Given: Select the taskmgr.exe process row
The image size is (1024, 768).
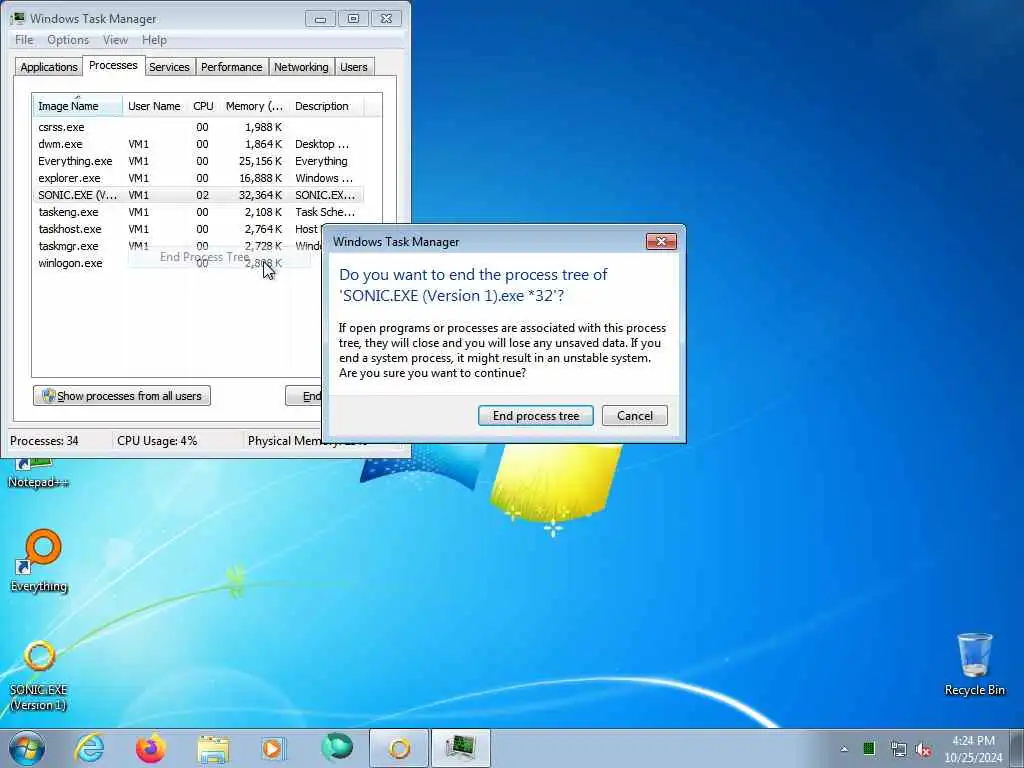Looking at the screenshot, I should click(x=178, y=246).
